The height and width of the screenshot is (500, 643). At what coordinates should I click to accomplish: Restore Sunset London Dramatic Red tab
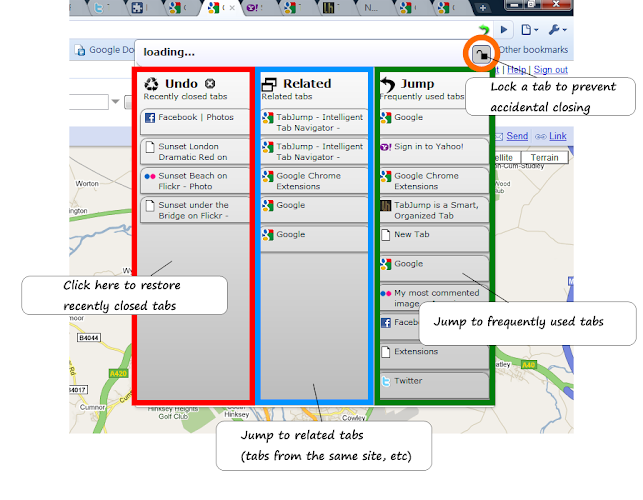(195, 151)
